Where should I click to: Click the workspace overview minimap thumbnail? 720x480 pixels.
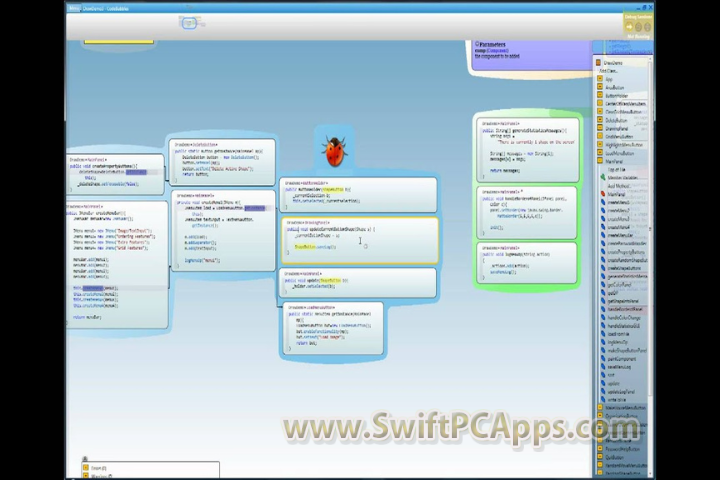click(x=190, y=23)
